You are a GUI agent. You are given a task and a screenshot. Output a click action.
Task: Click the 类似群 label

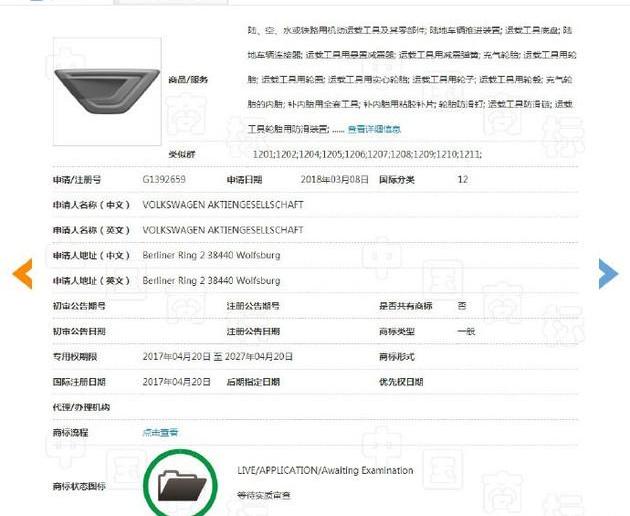pos(182,154)
